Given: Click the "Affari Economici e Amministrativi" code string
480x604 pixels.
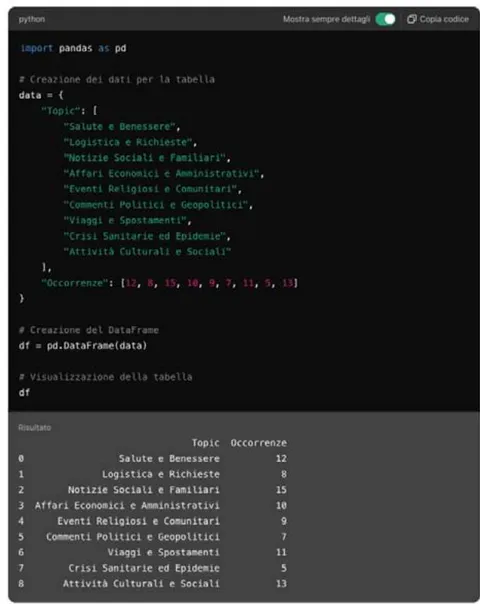Looking at the screenshot, I should pos(161,173).
